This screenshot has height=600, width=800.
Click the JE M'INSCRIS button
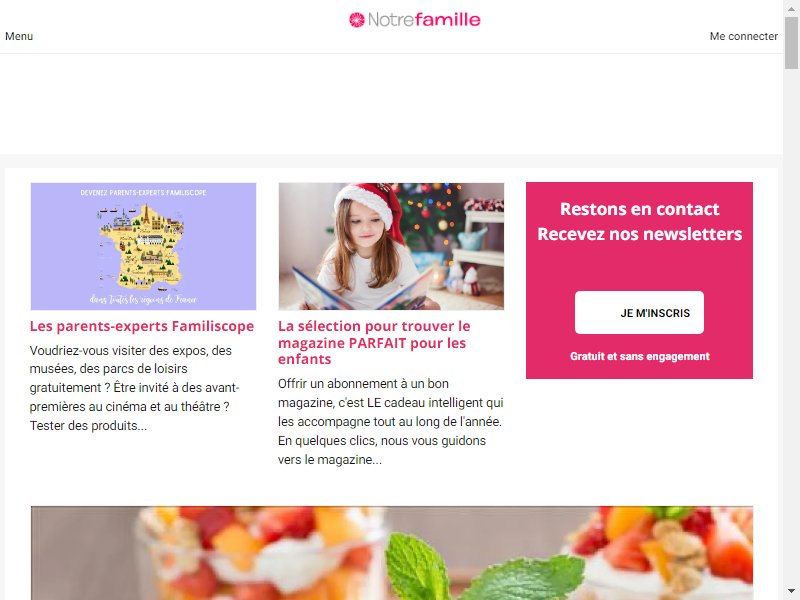point(639,313)
